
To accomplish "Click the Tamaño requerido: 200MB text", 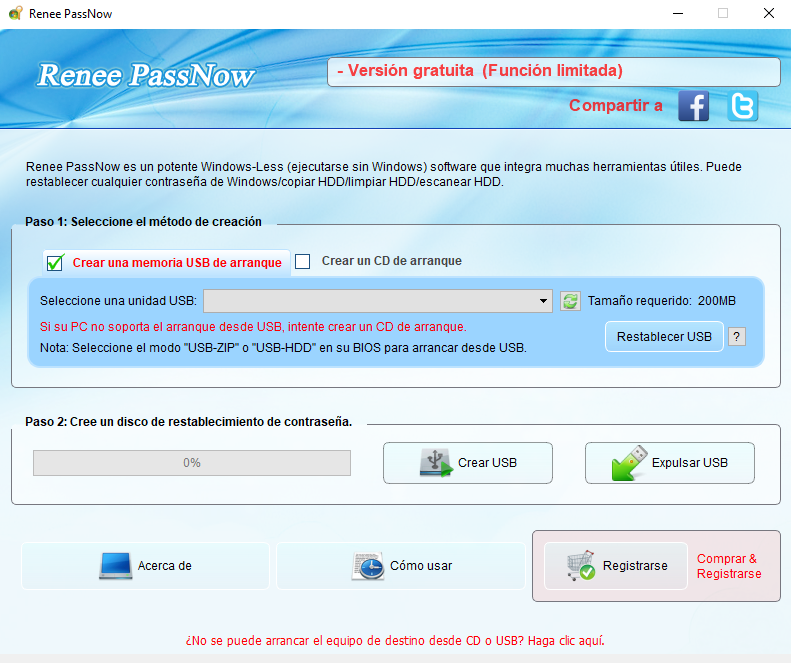I will pyautogui.click(x=661, y=301).
